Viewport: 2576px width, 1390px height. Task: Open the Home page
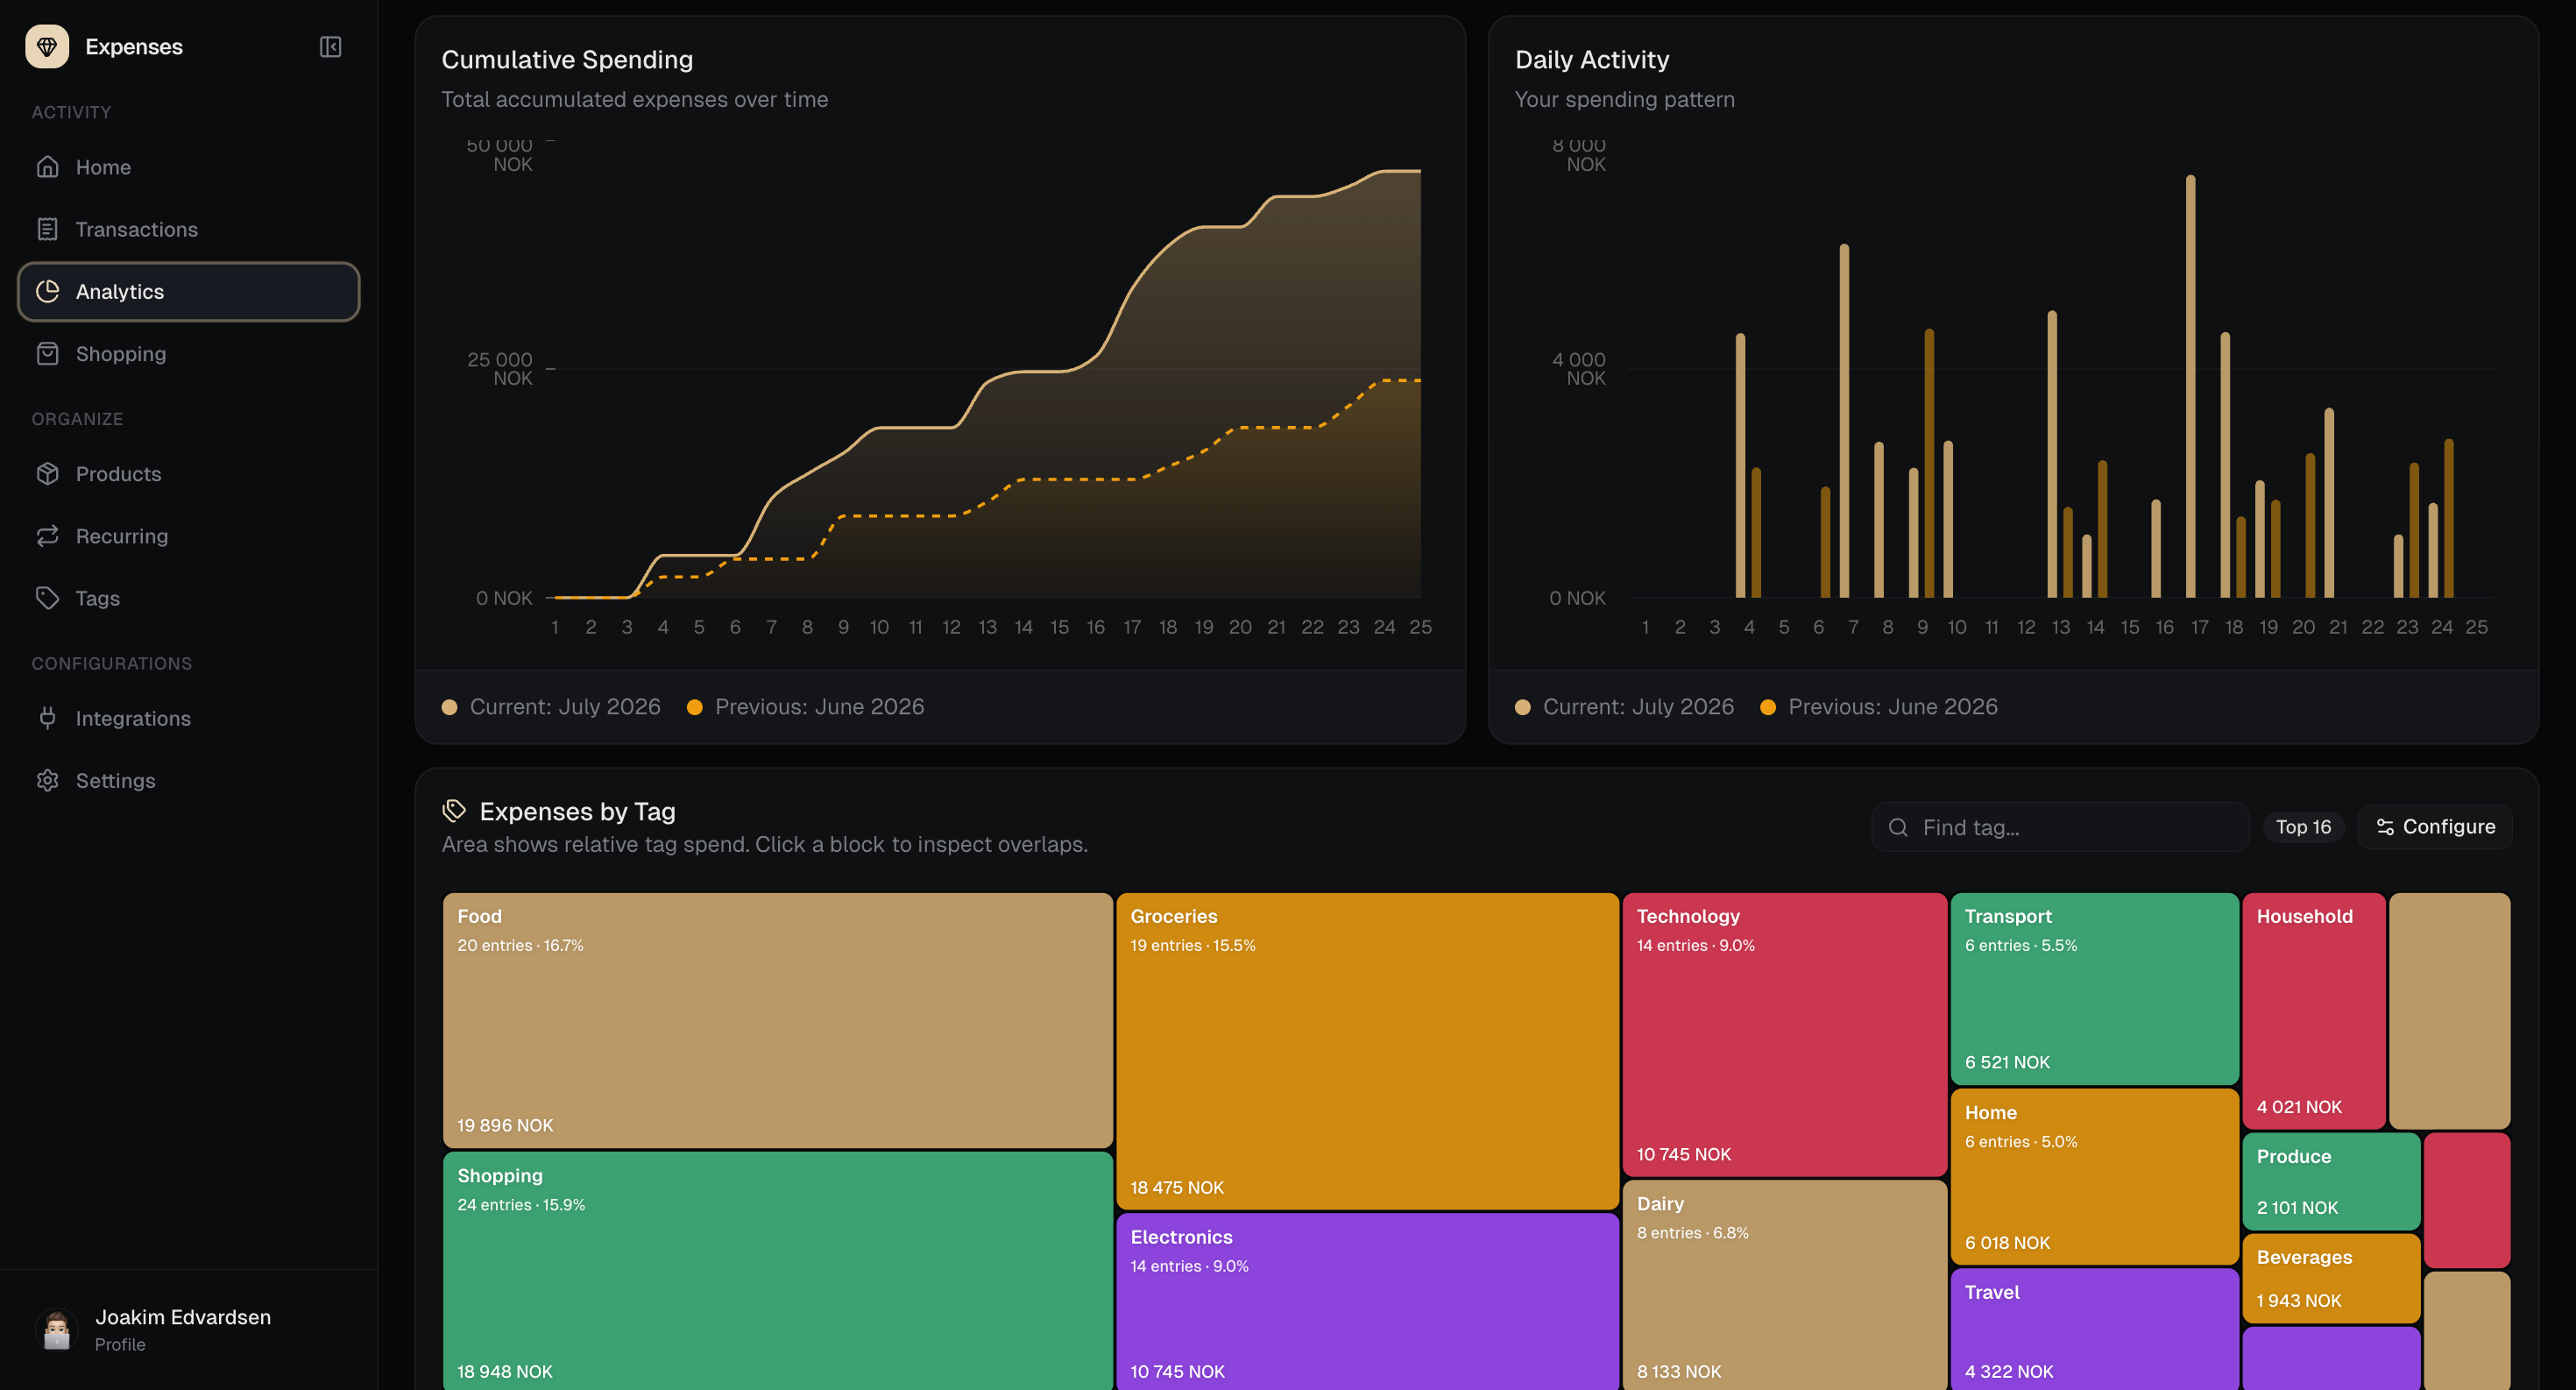coord(188,167)
